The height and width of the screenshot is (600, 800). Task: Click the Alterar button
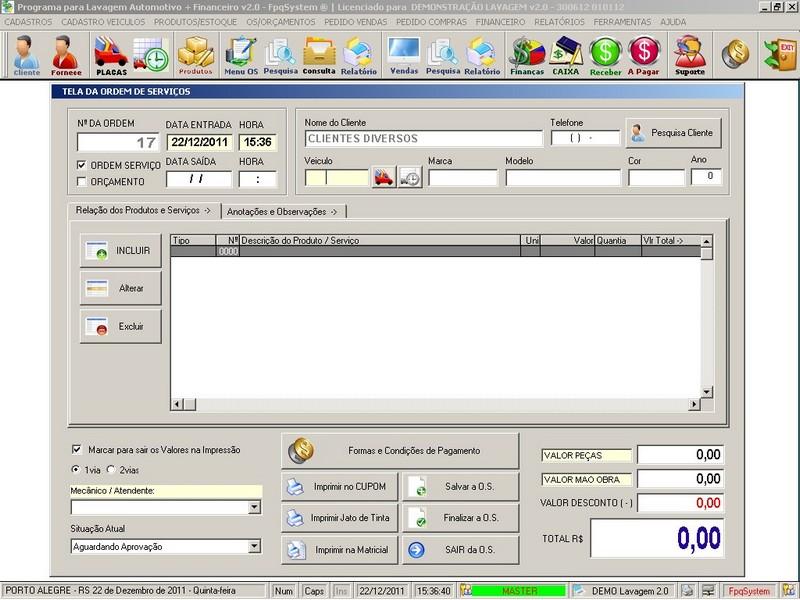pos(120,288)
